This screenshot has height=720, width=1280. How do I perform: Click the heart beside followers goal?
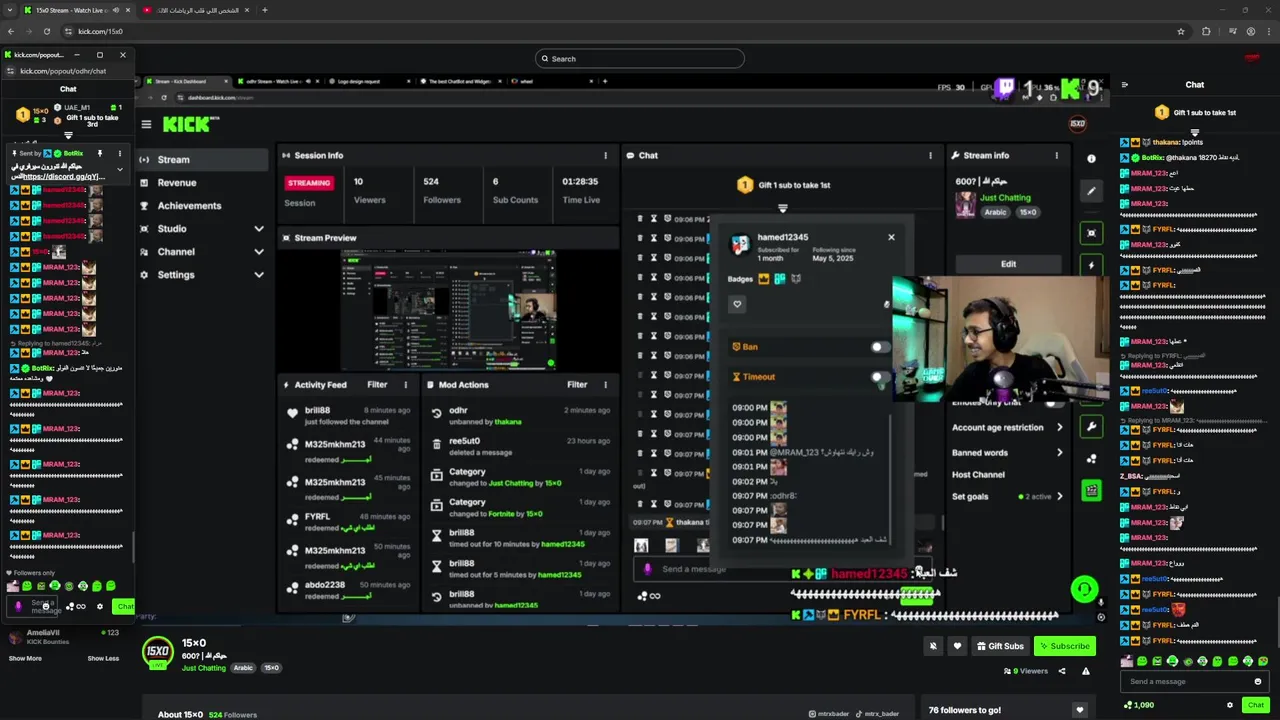(x=1079, y=710)
